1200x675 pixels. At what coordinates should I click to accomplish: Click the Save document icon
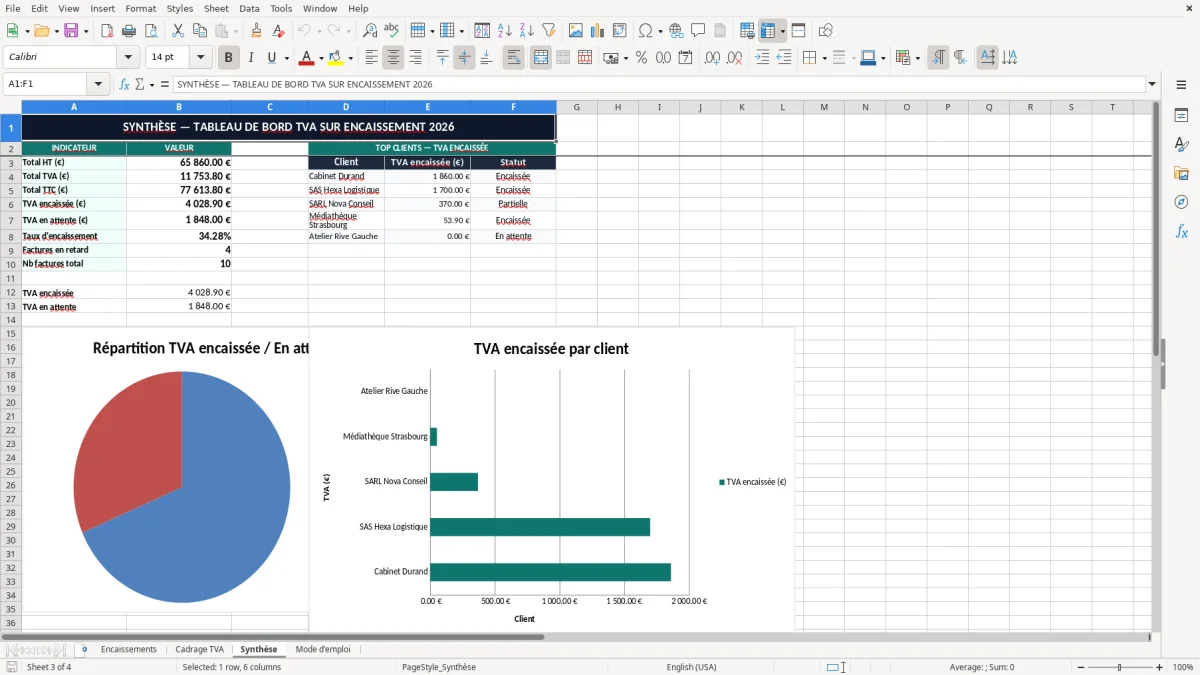click(71, 31)
